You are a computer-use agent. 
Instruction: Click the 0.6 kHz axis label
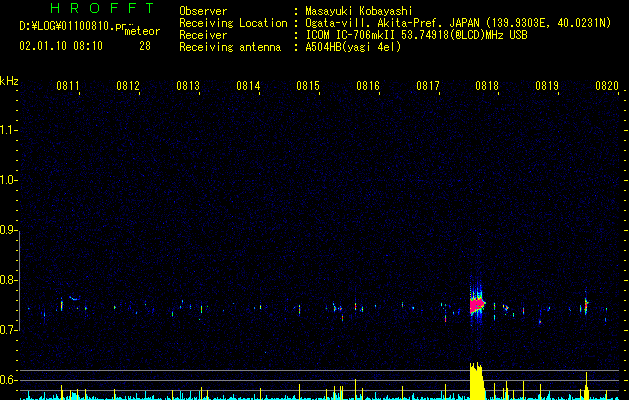(7, 380)
